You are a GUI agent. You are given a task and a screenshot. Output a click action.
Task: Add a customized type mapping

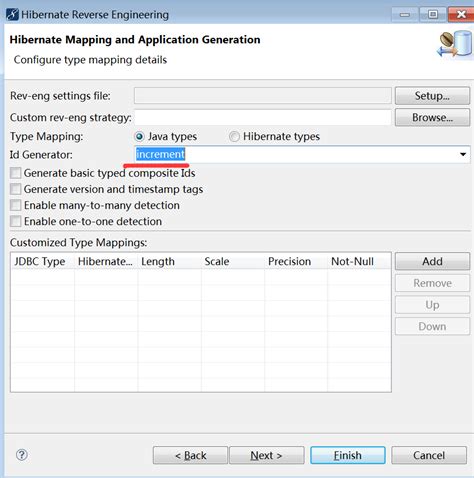(x=432, y=261)
